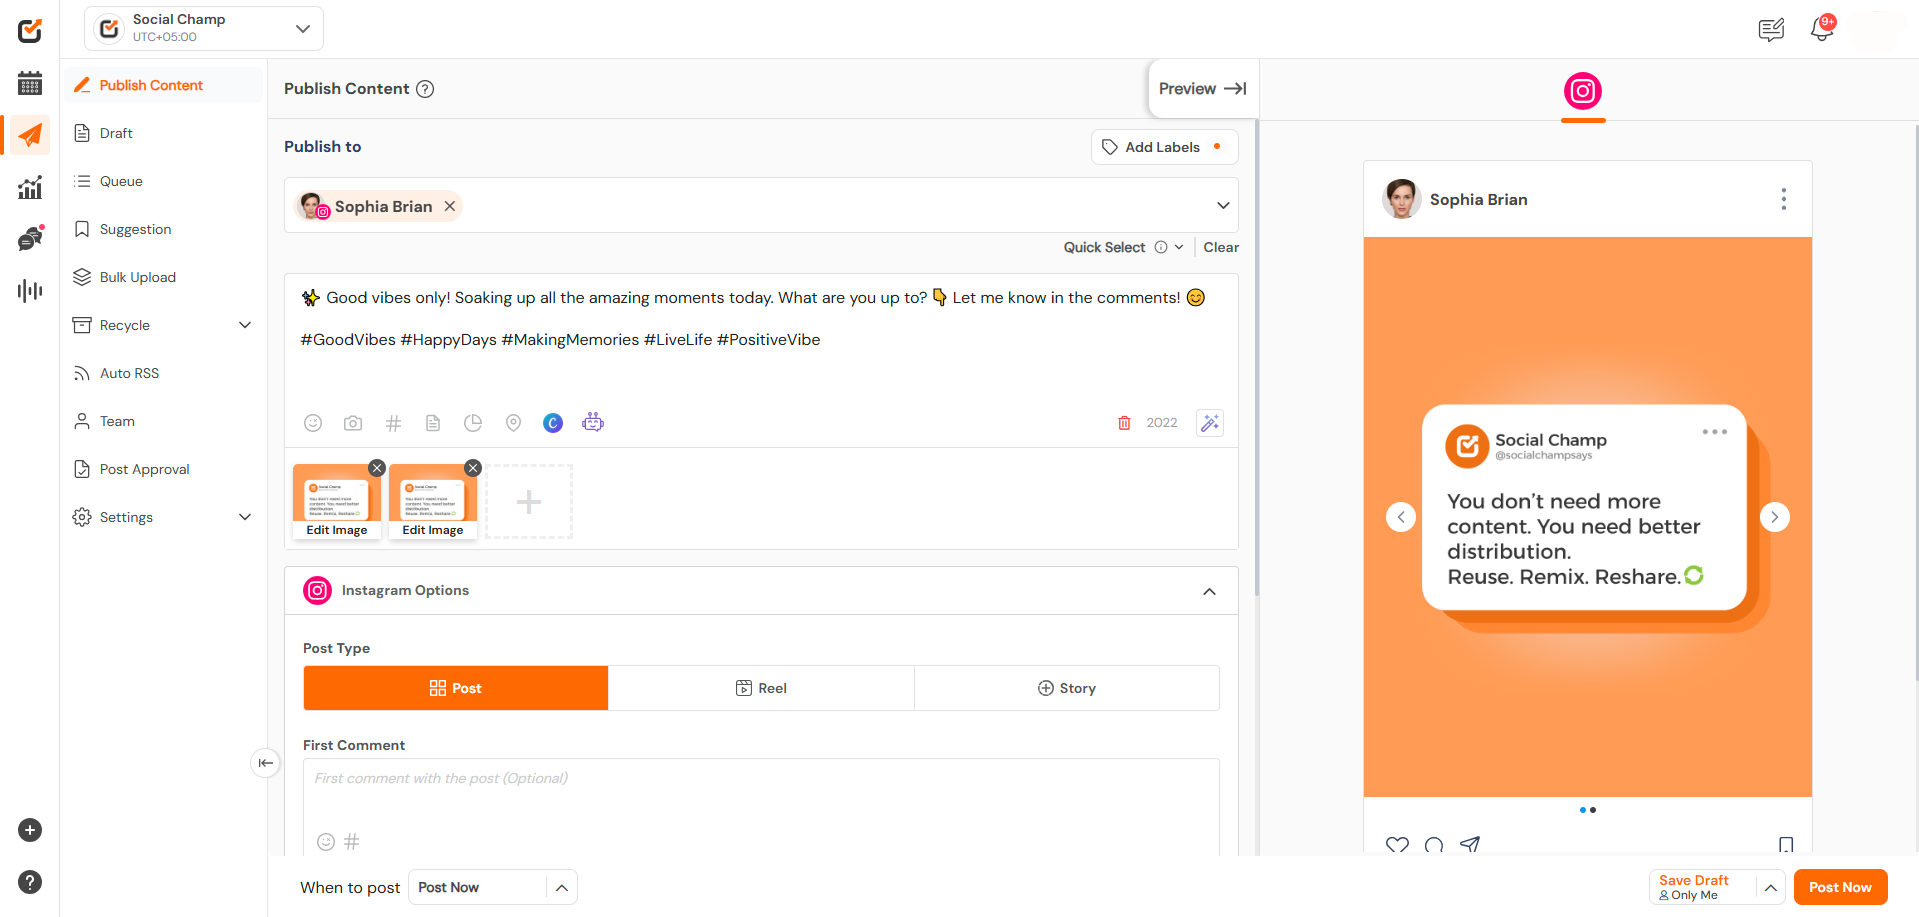
Task: Click the Preview toggle button
Action: (1202, 89)
